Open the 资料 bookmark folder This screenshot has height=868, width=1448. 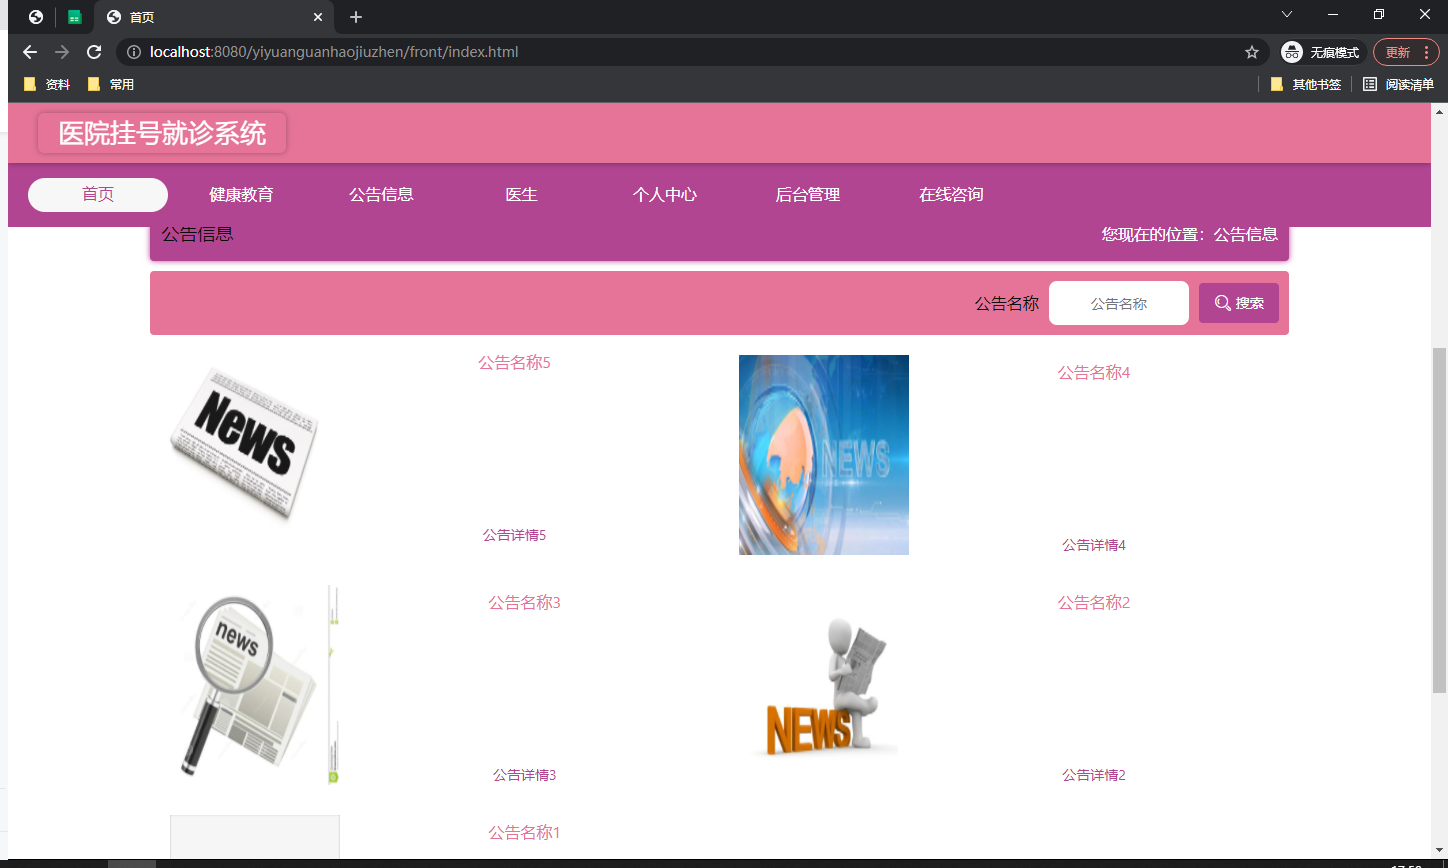[x=46, y=85]
